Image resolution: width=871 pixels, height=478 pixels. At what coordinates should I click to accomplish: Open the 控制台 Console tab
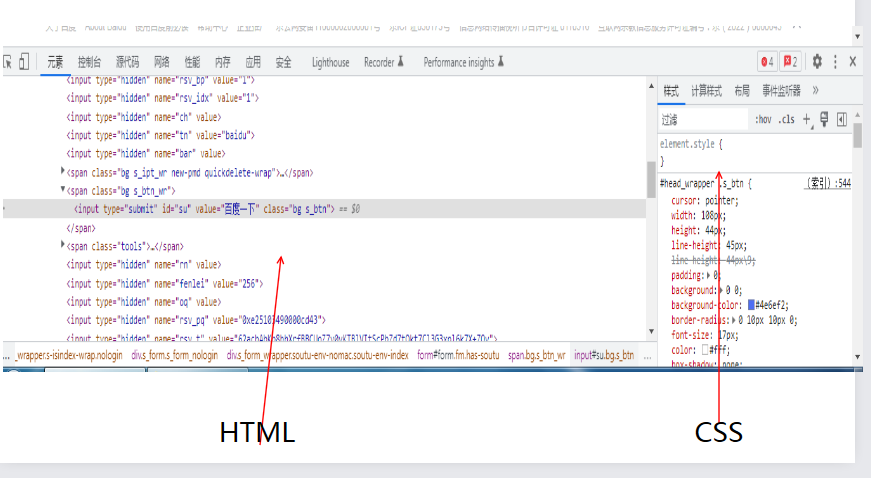(89, 62)
